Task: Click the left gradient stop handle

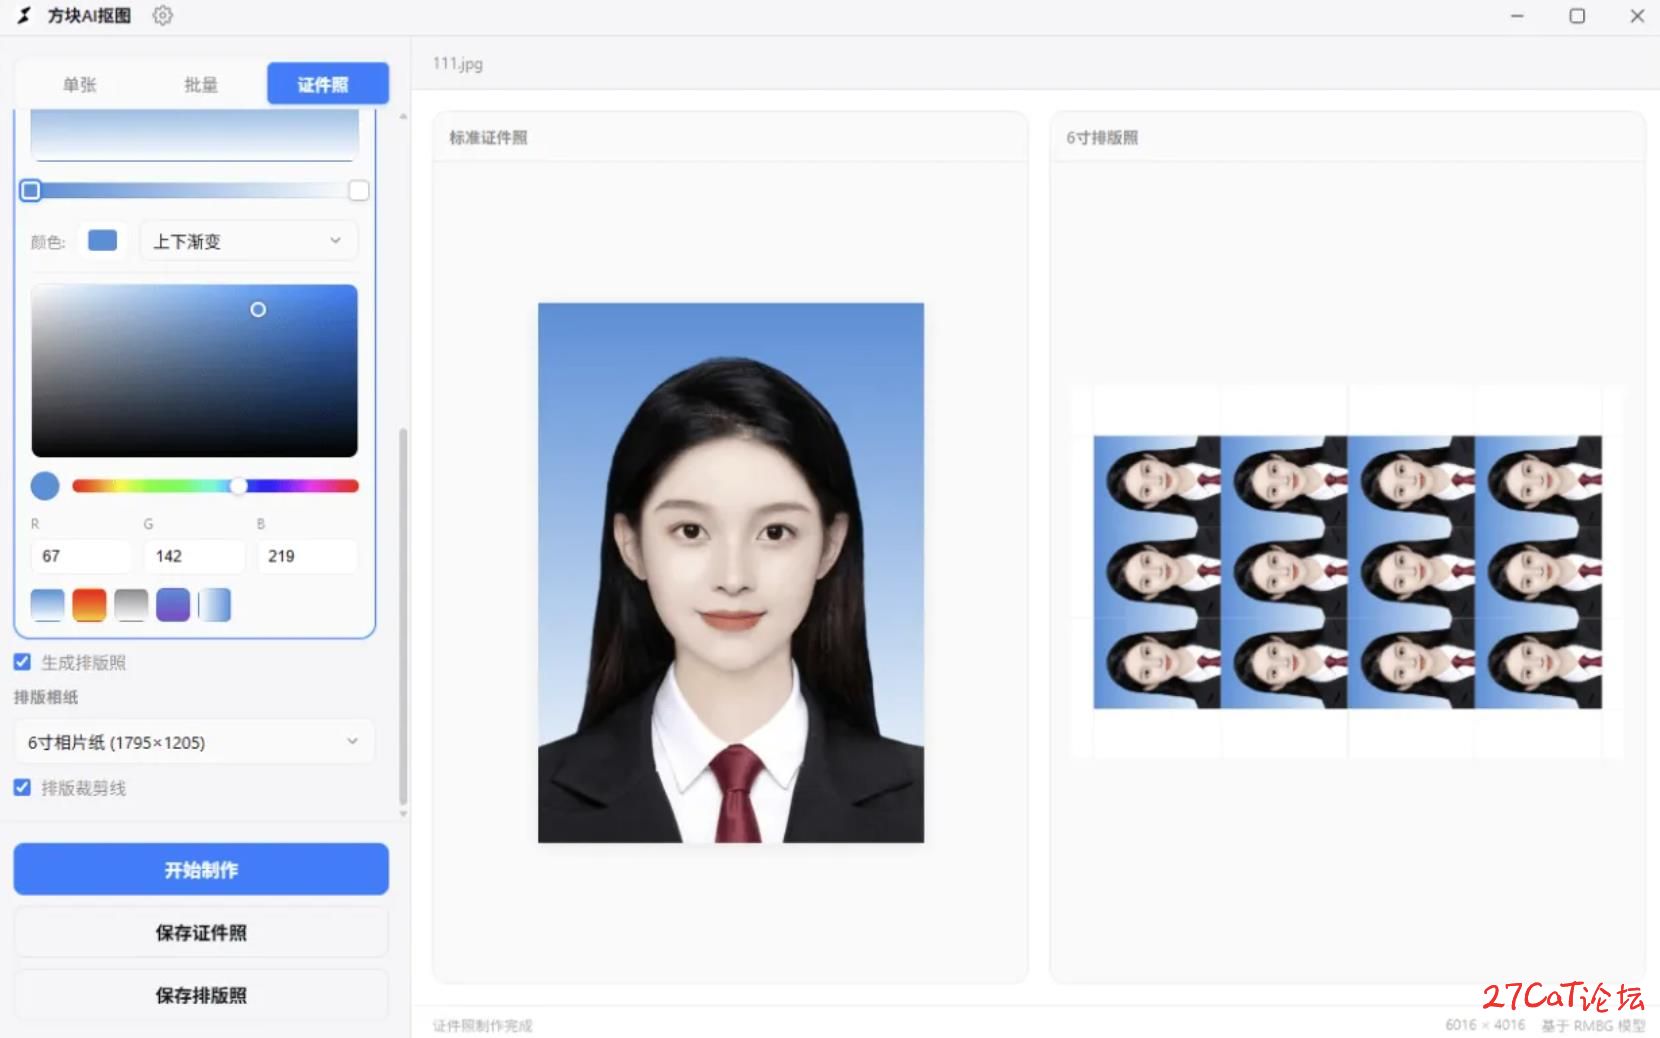Action: [x=31, y=190]
